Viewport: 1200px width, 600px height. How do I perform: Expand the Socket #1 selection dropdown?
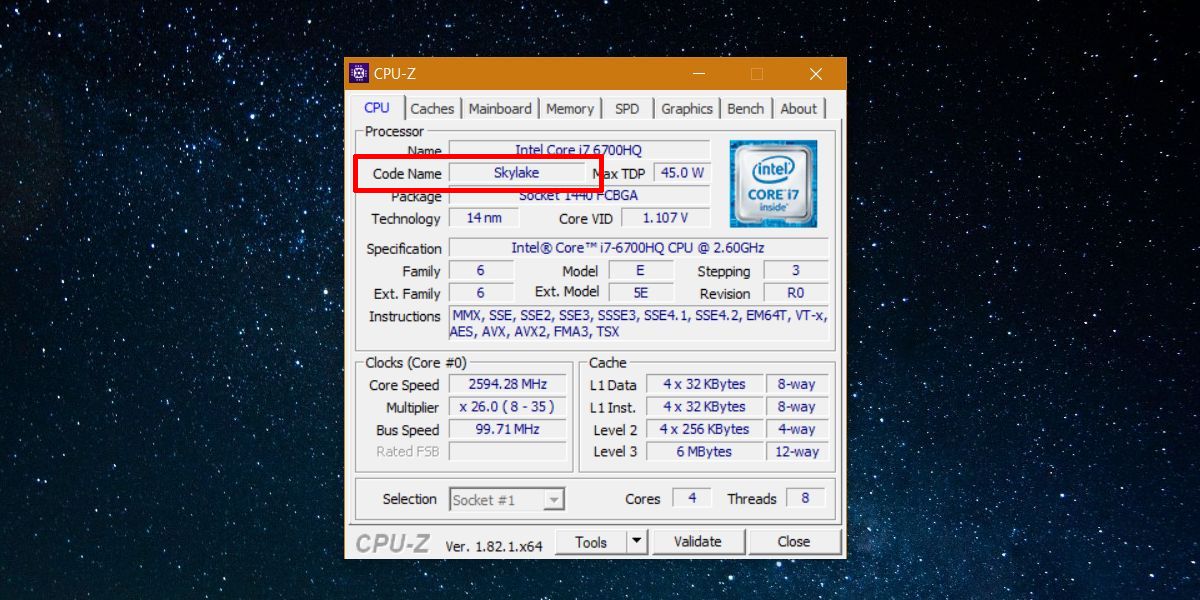coord(554,500)
